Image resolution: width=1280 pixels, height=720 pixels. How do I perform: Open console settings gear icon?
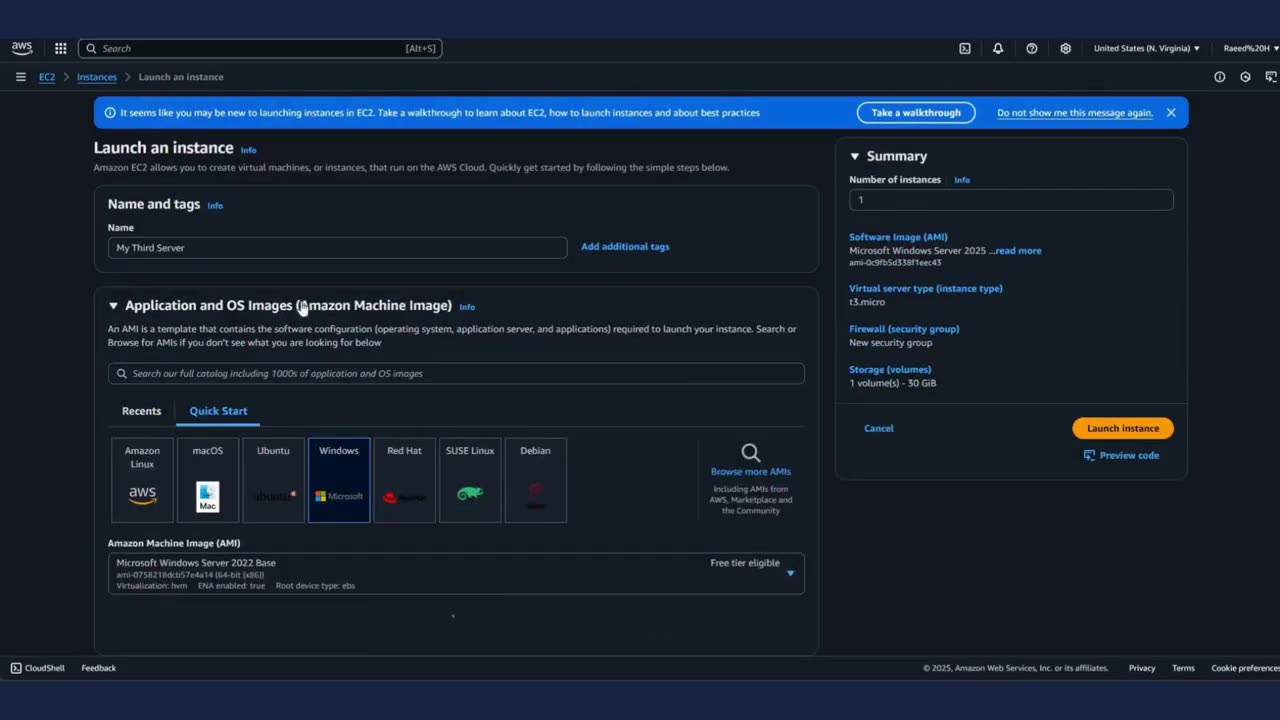pyautogui.click(x=1066, y=48)
